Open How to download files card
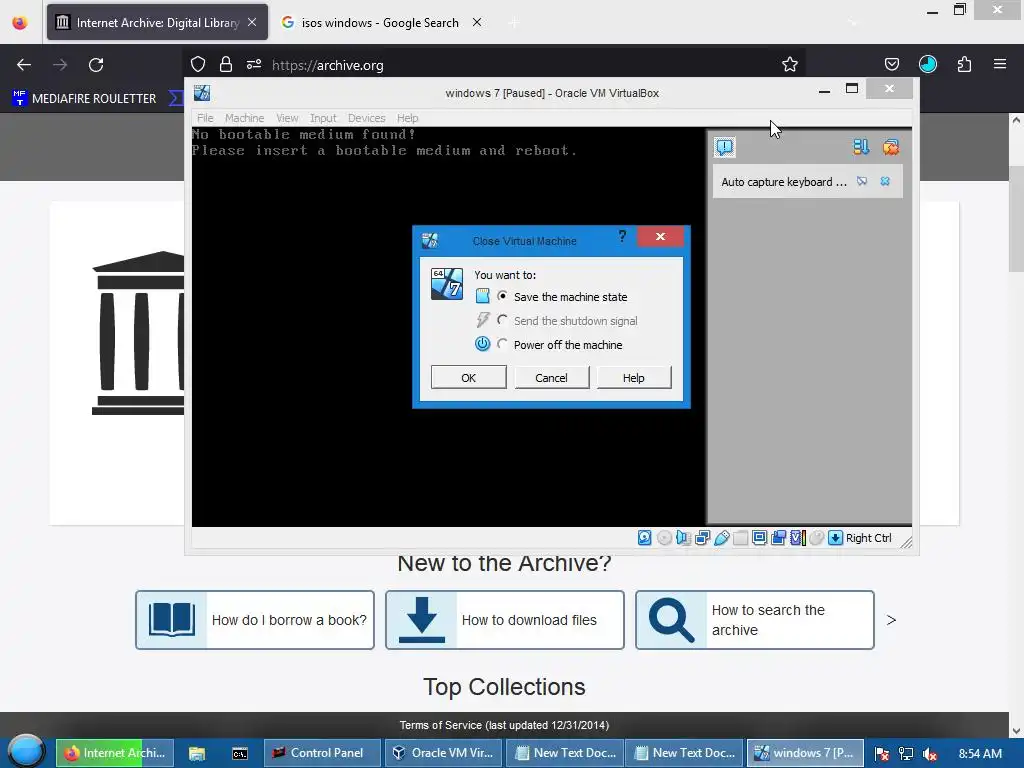The height and width of the screenshot is (768, 1024). click(505, 620)
